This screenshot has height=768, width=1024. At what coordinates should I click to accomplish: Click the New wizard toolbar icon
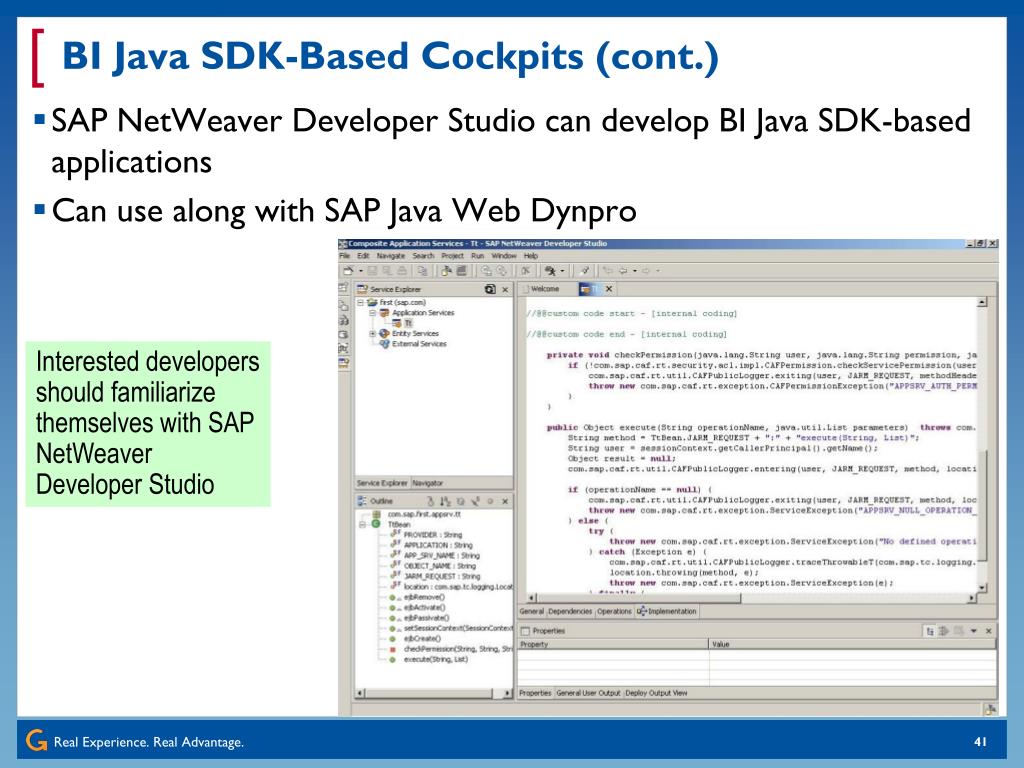348,270
